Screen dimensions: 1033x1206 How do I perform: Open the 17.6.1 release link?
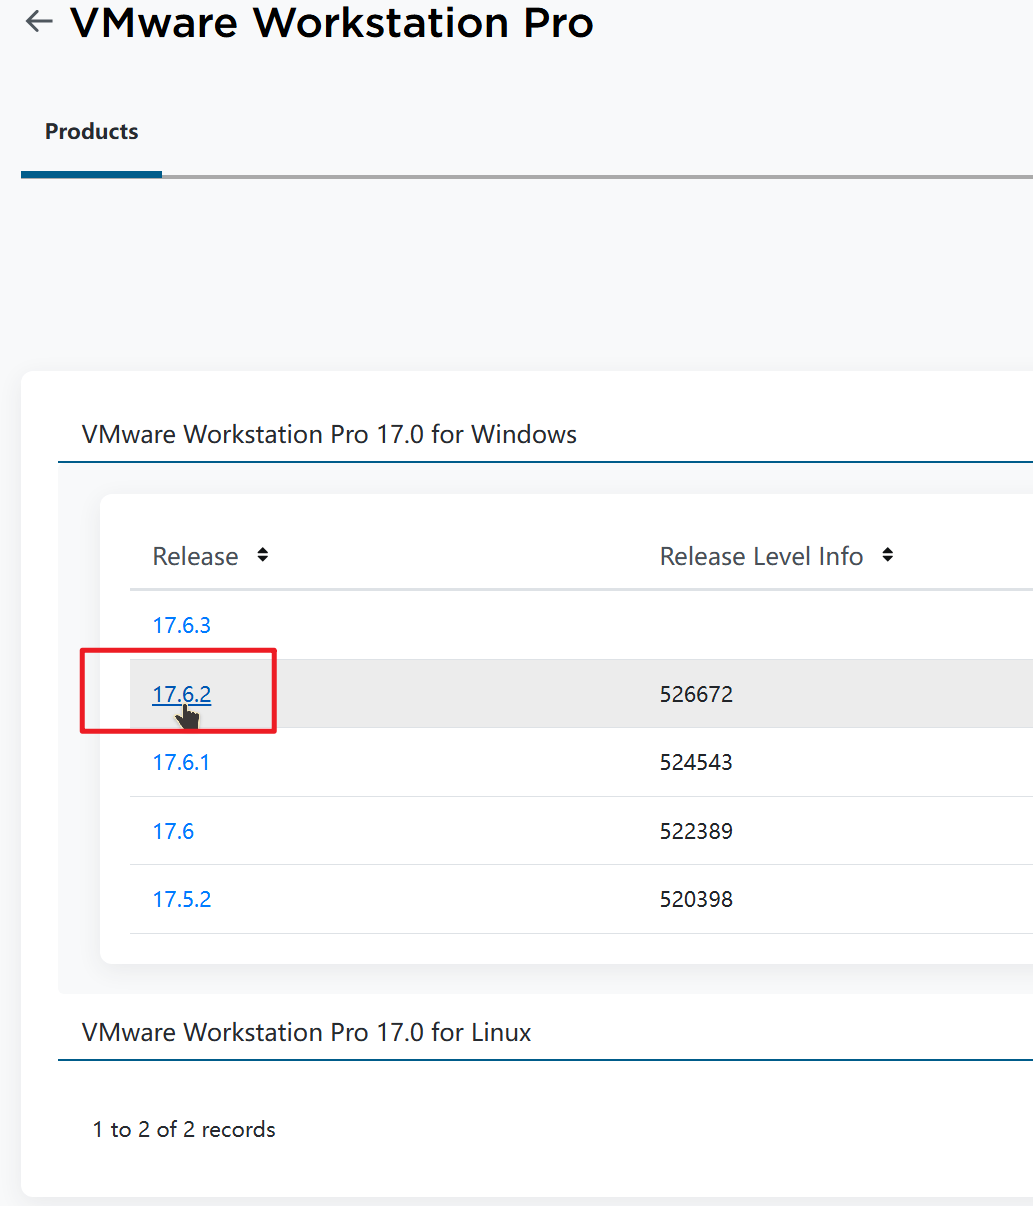pyautogui.click(x=181, y=762)
